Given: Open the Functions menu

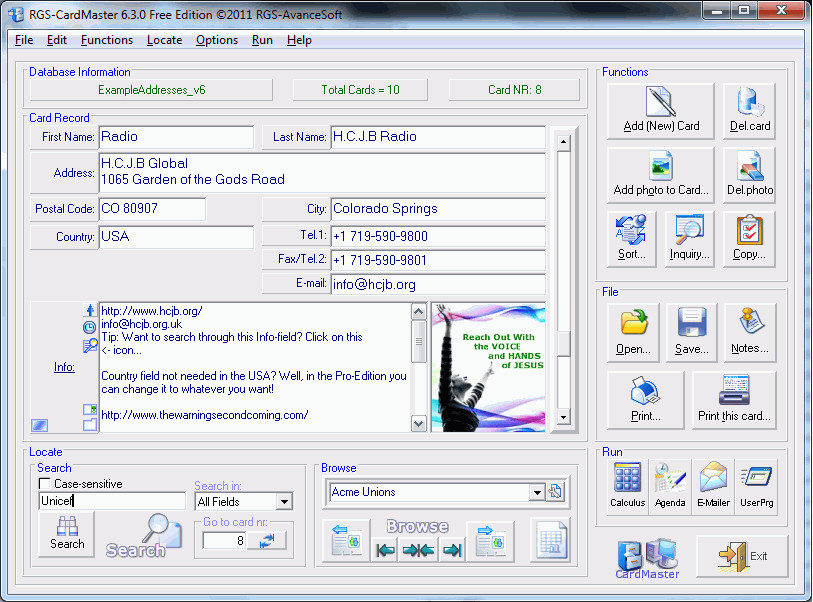Looking at the screenshot, I should (107, 40).
